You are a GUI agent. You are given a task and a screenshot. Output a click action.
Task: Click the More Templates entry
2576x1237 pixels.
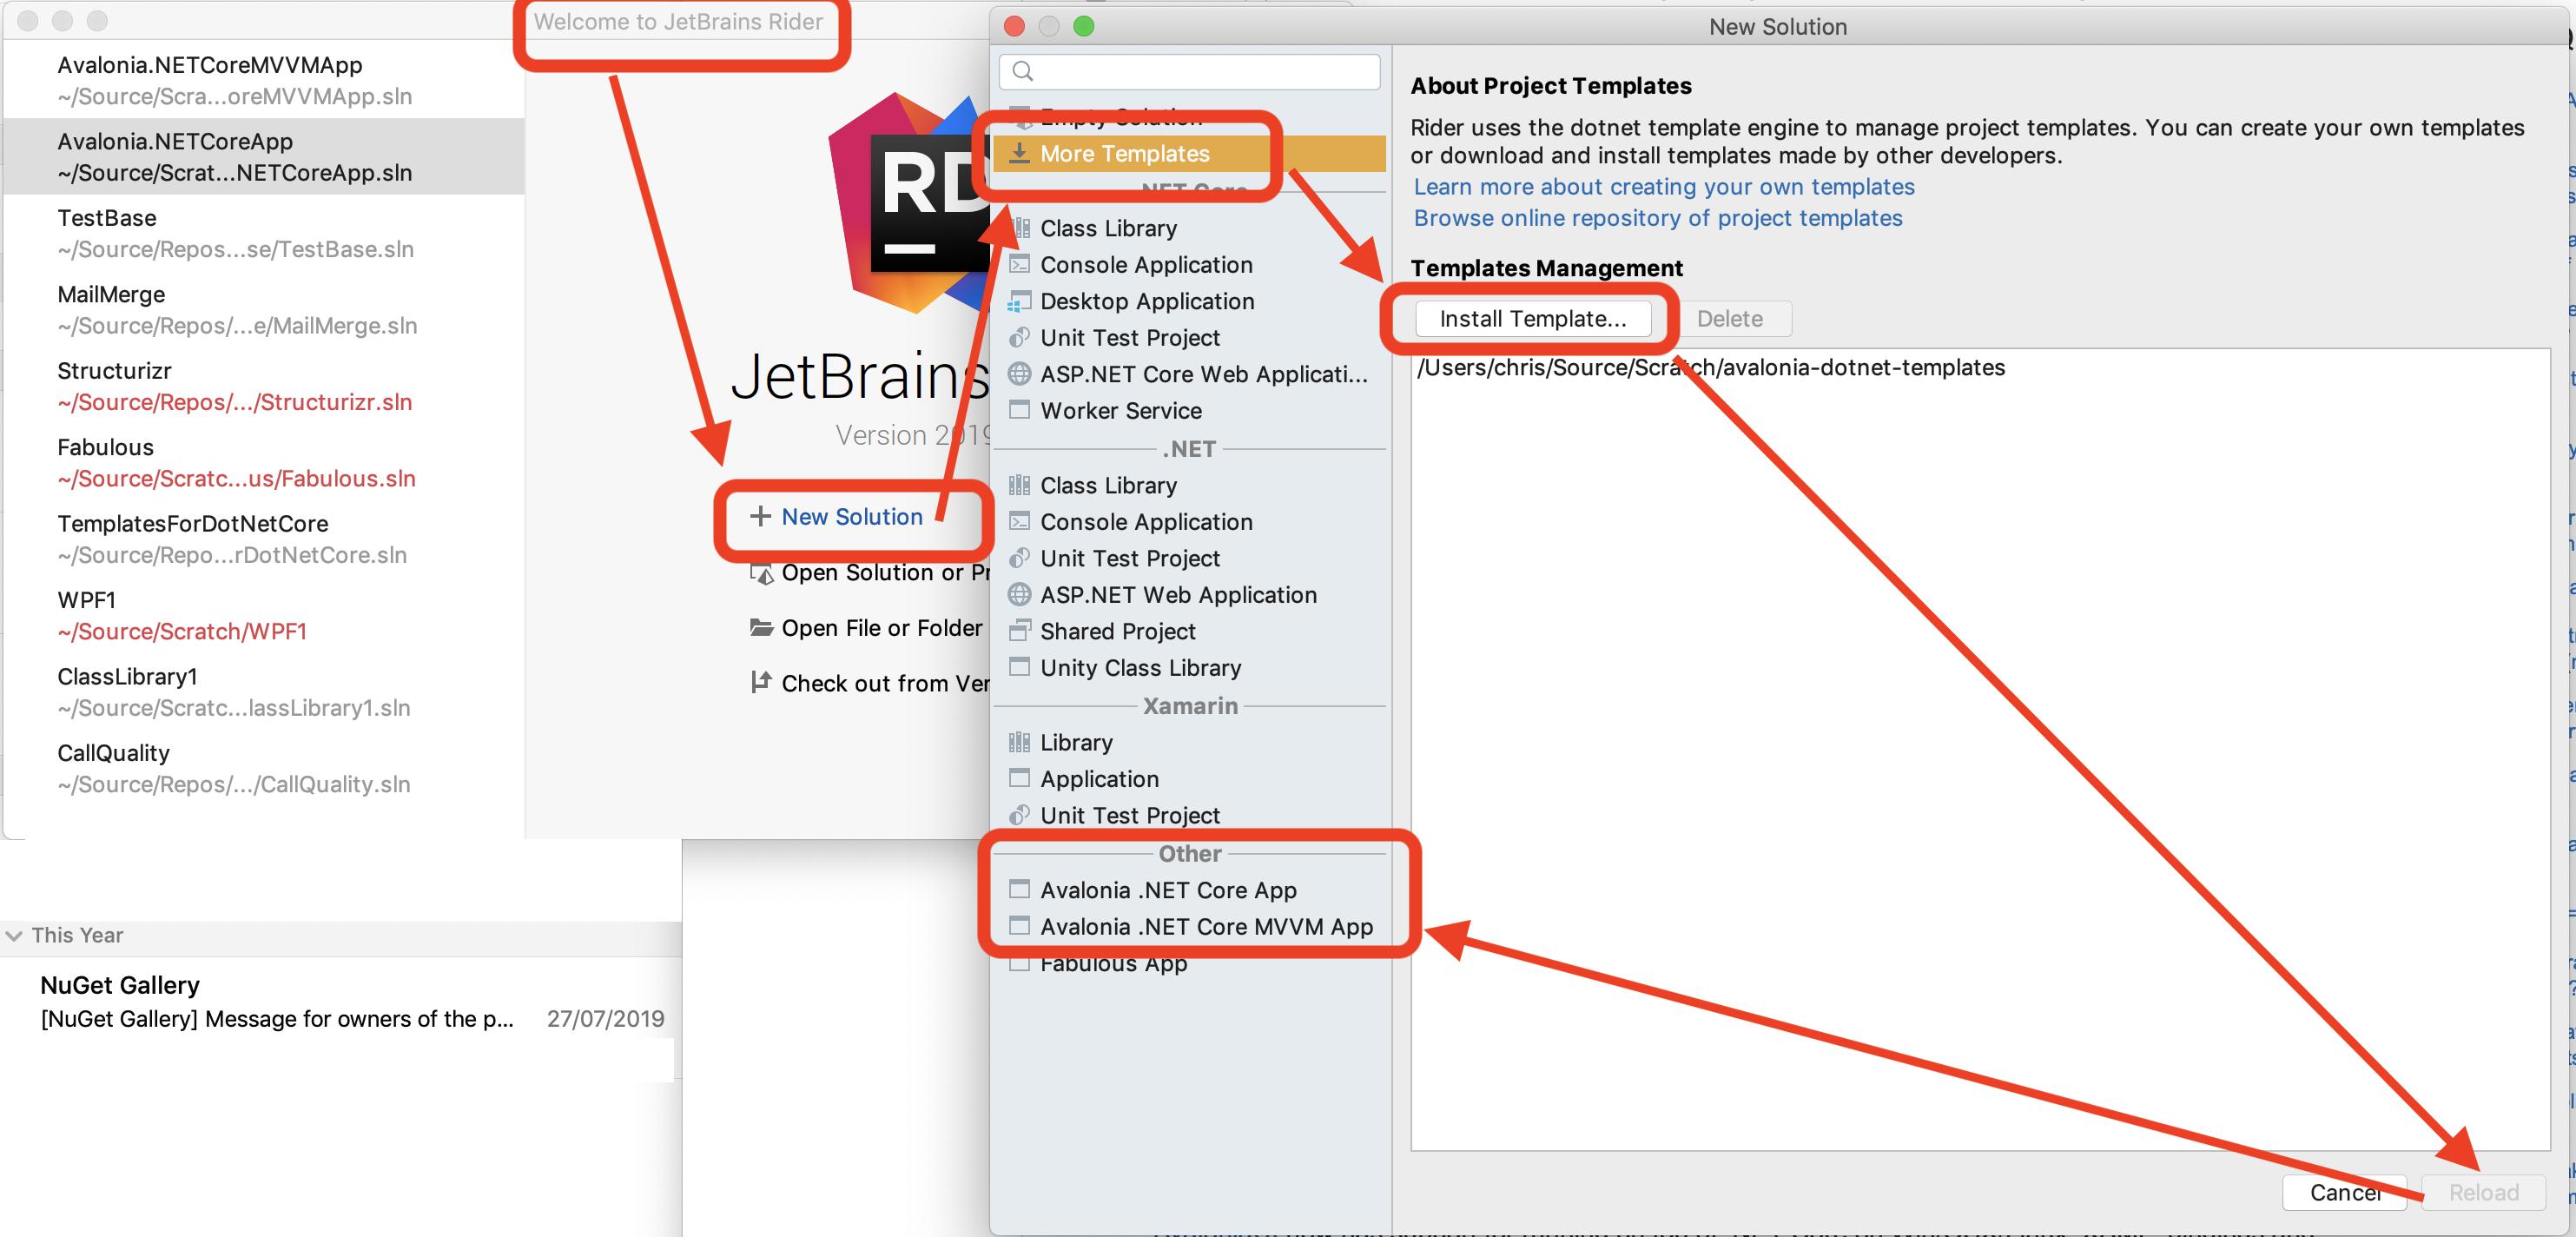pos(1124,153)
